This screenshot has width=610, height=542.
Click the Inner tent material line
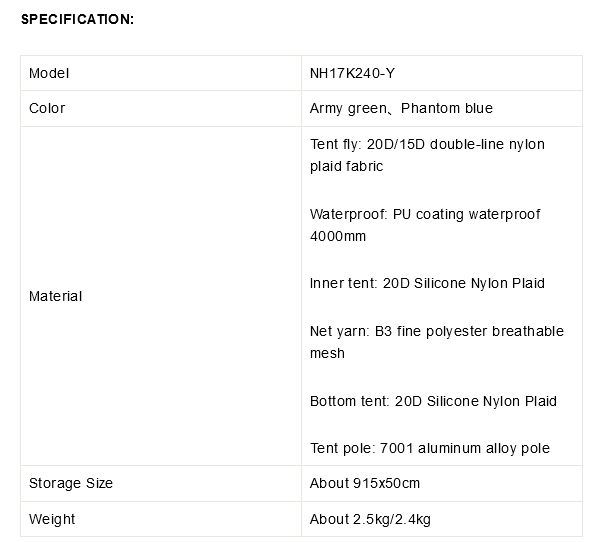coord(427,283)
